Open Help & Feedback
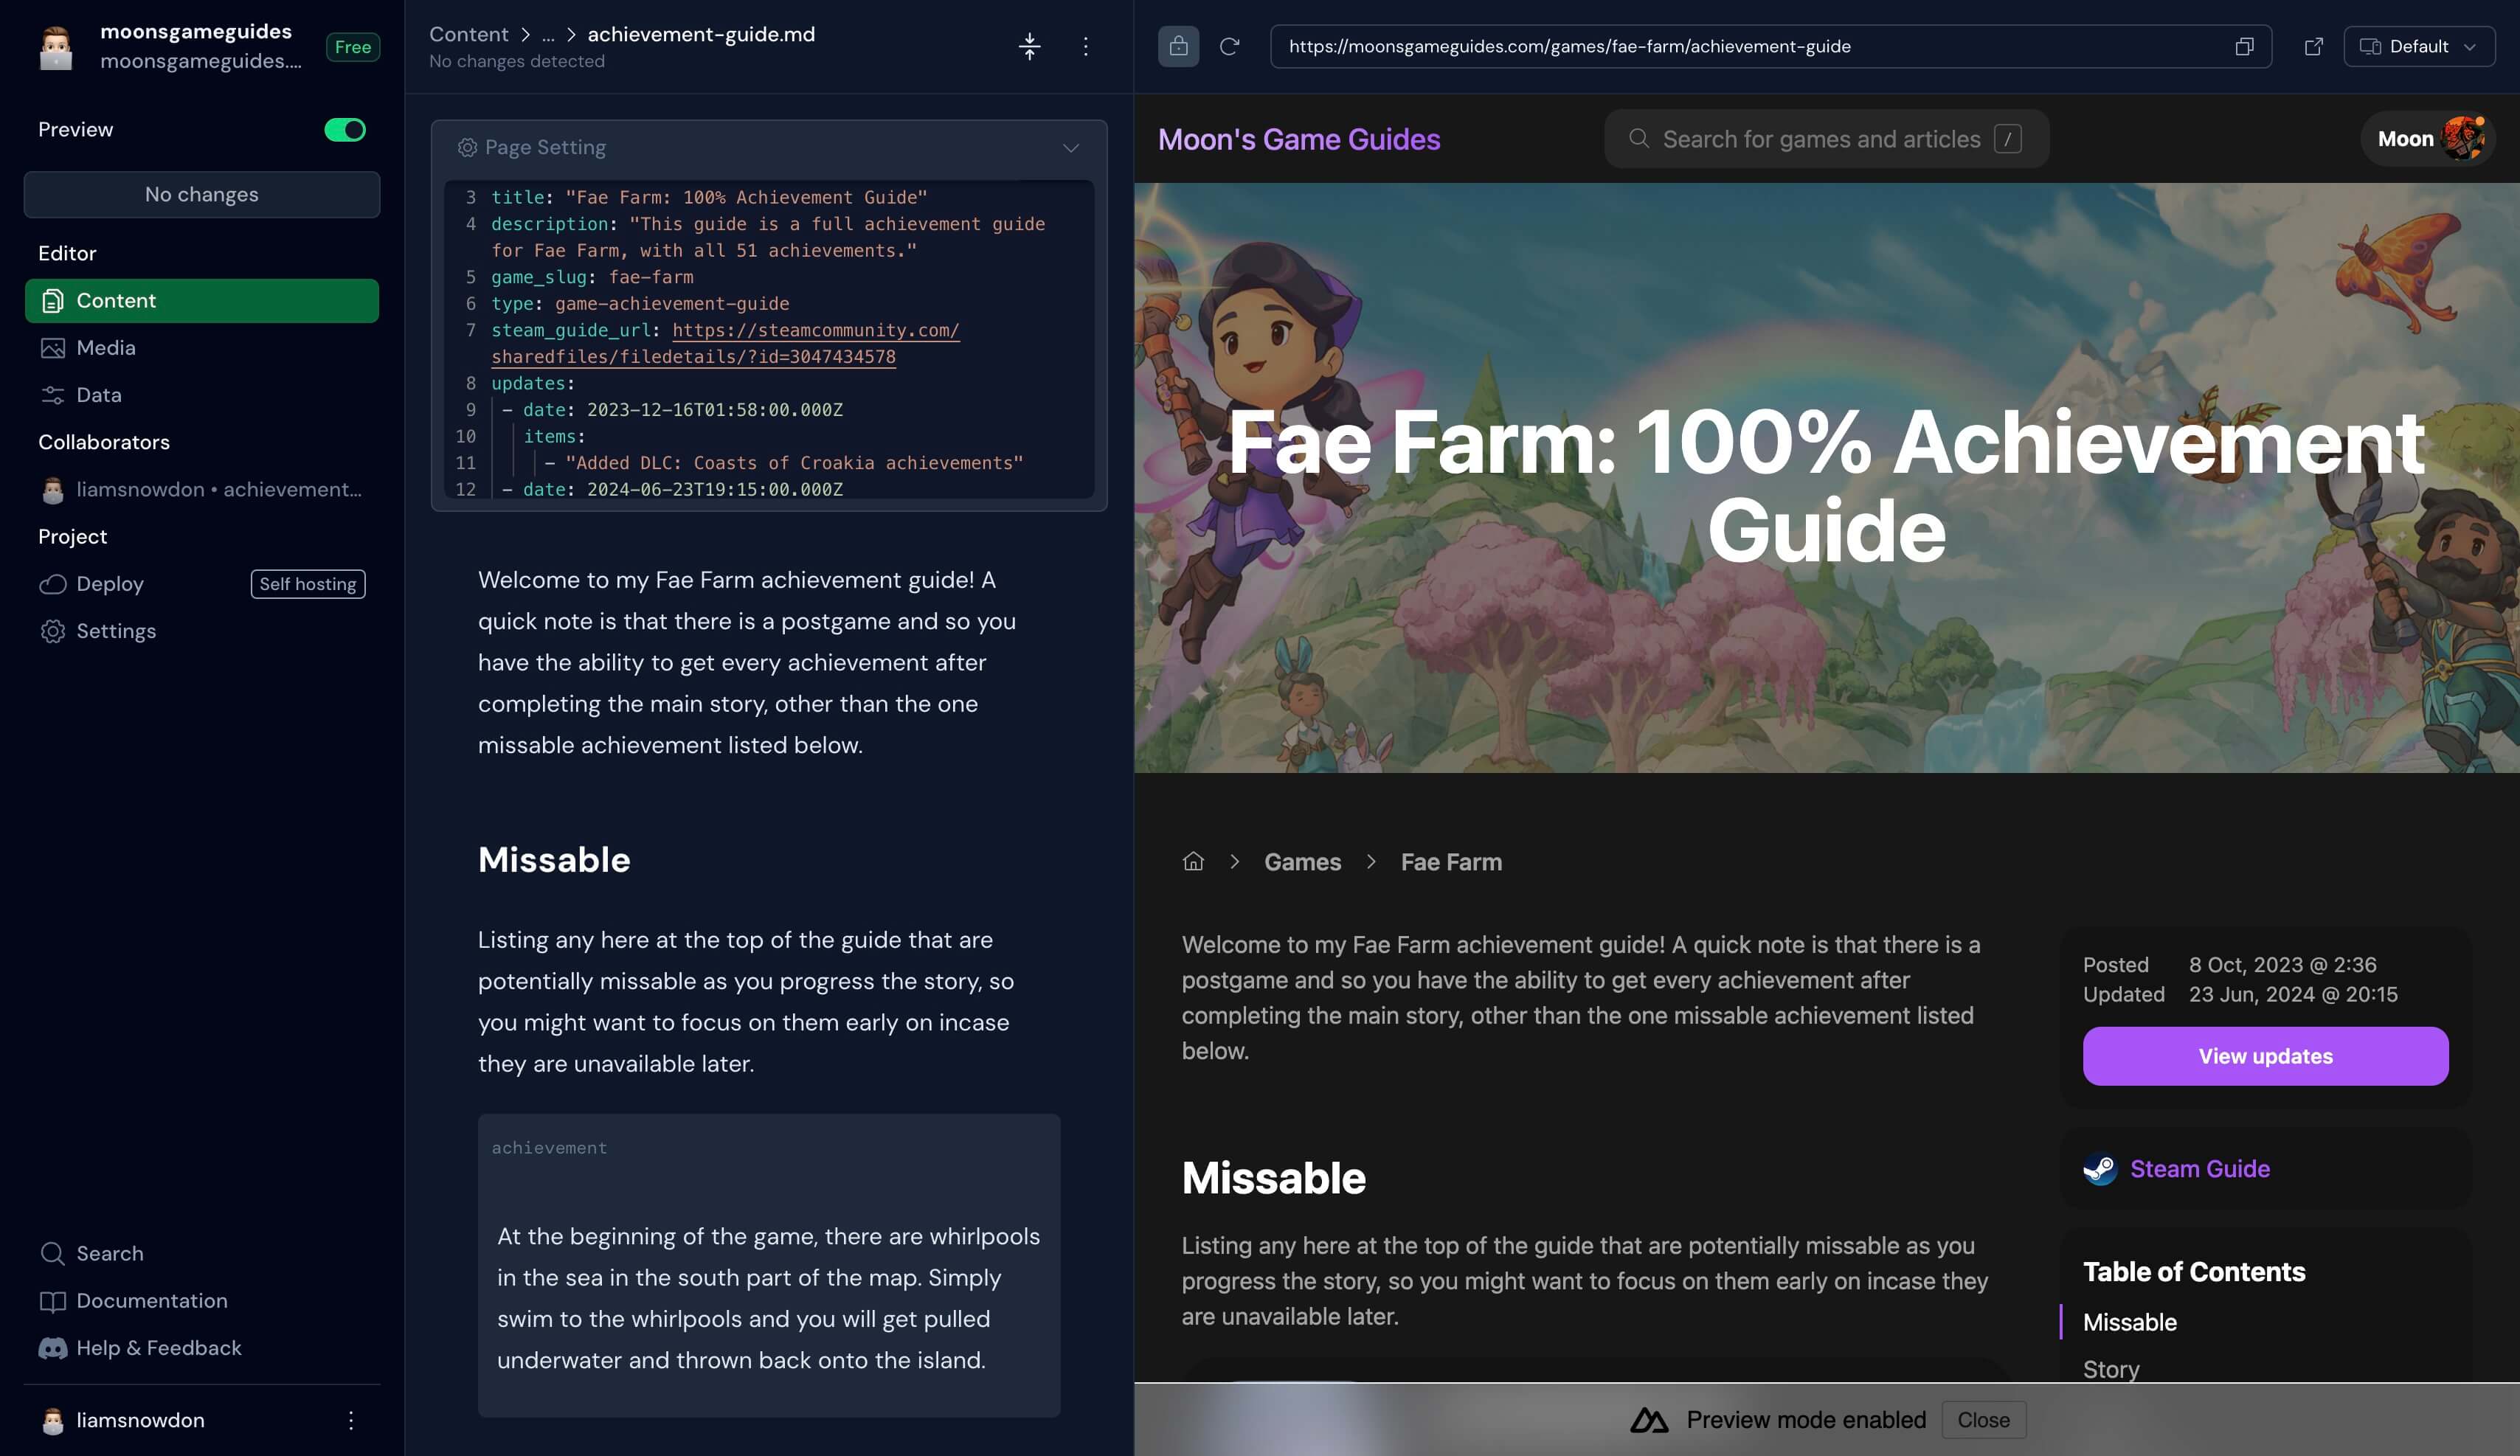This screenshot has width=2520, height=1456. pos(202,1348)
